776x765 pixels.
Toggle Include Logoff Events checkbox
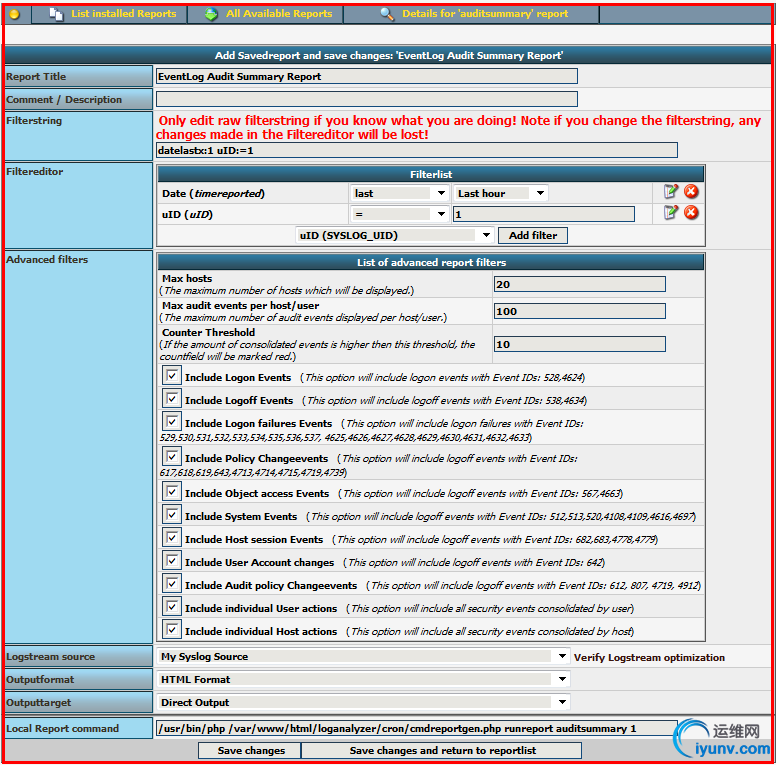172,398
